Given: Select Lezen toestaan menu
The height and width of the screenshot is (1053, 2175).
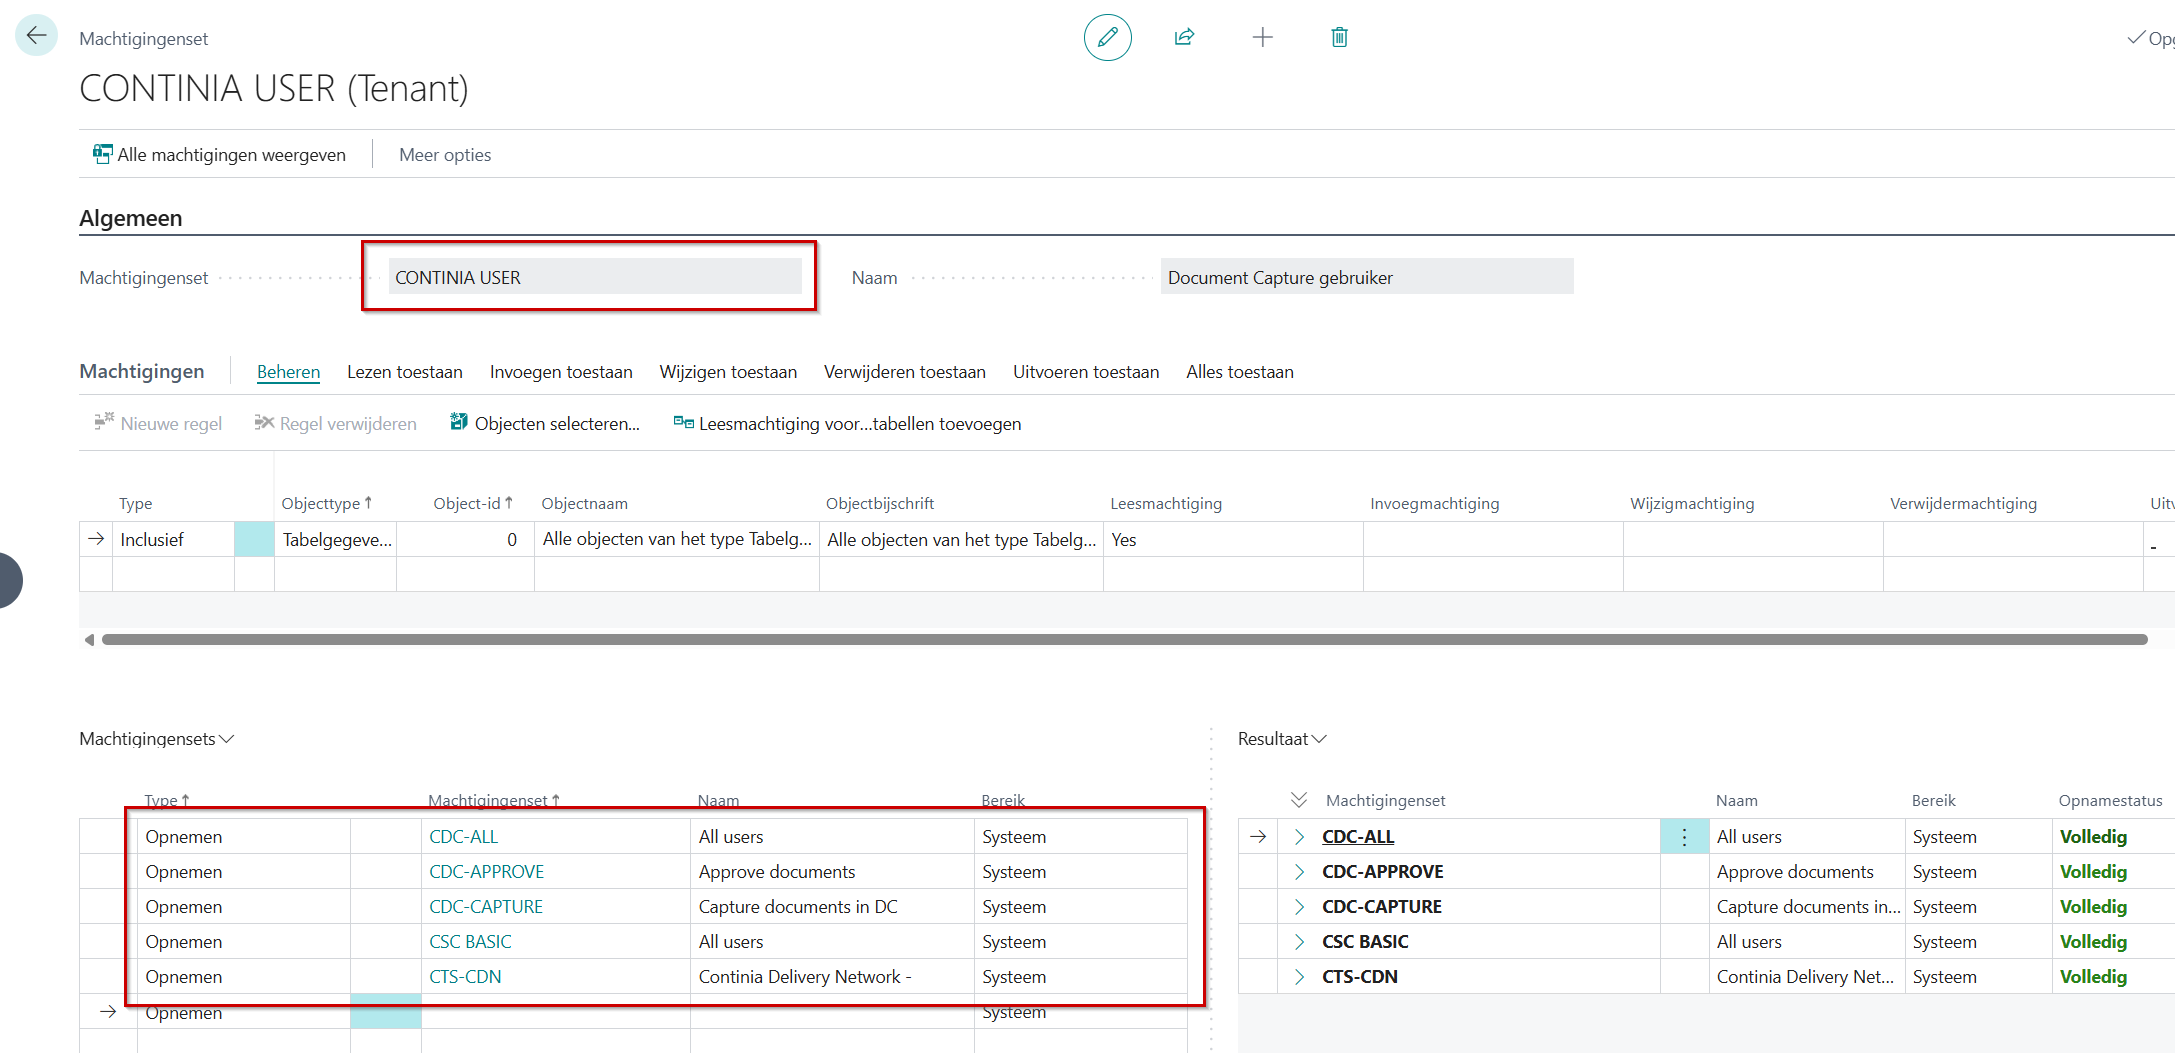Looking at the screenshot, I should (x=405, y=372).
